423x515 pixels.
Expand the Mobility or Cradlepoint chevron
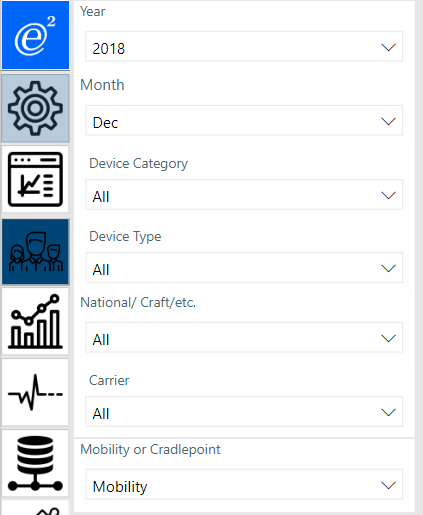coord(388,485)
